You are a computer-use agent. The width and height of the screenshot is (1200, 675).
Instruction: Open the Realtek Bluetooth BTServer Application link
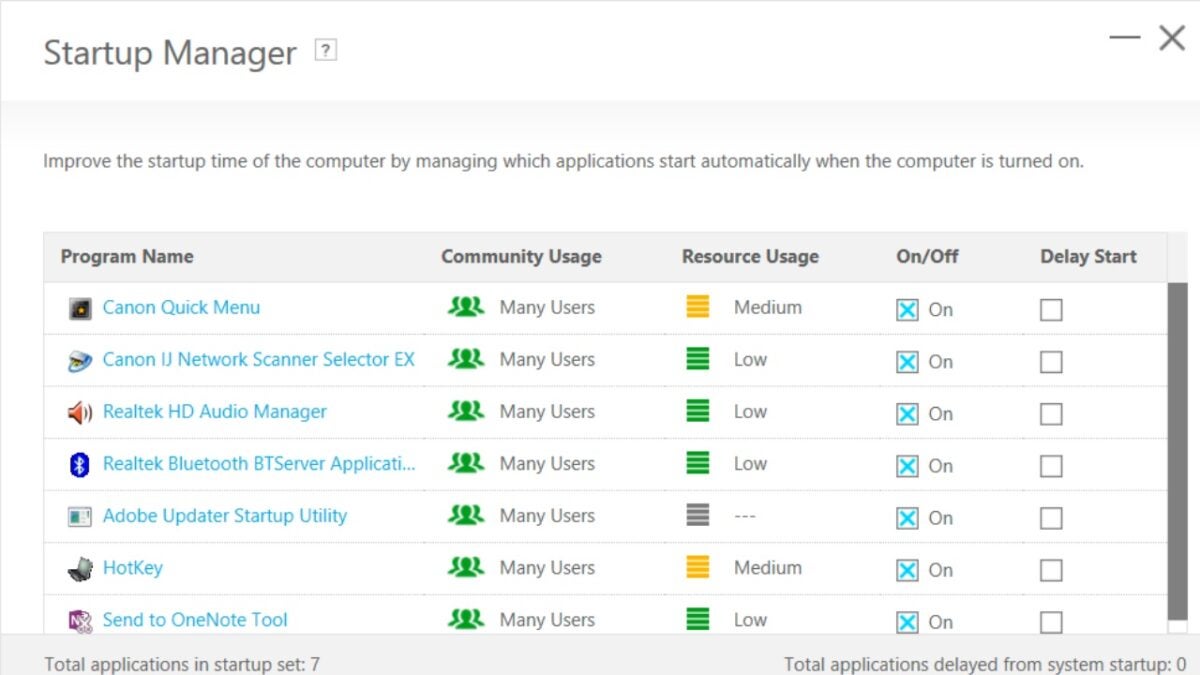pyautogui.click(x=259, y=463)
